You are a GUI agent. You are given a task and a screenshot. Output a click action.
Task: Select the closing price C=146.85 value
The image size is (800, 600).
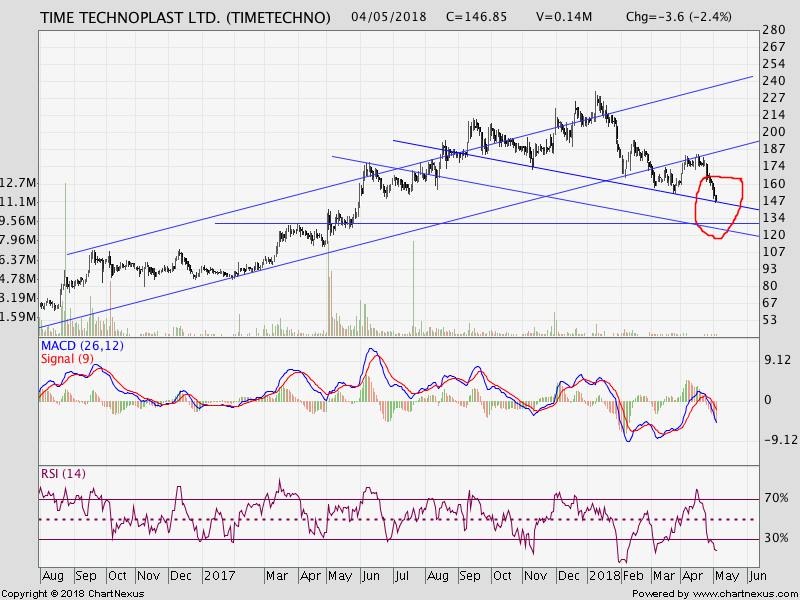[x=471, y=17]
